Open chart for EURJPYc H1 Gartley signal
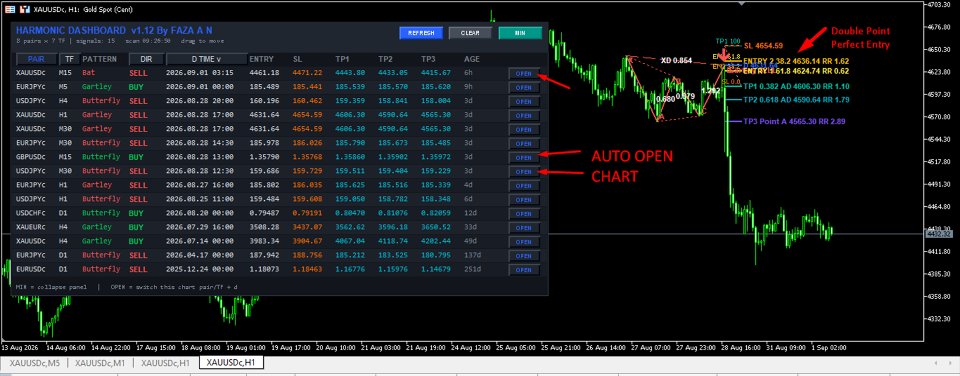 [524, 186]
